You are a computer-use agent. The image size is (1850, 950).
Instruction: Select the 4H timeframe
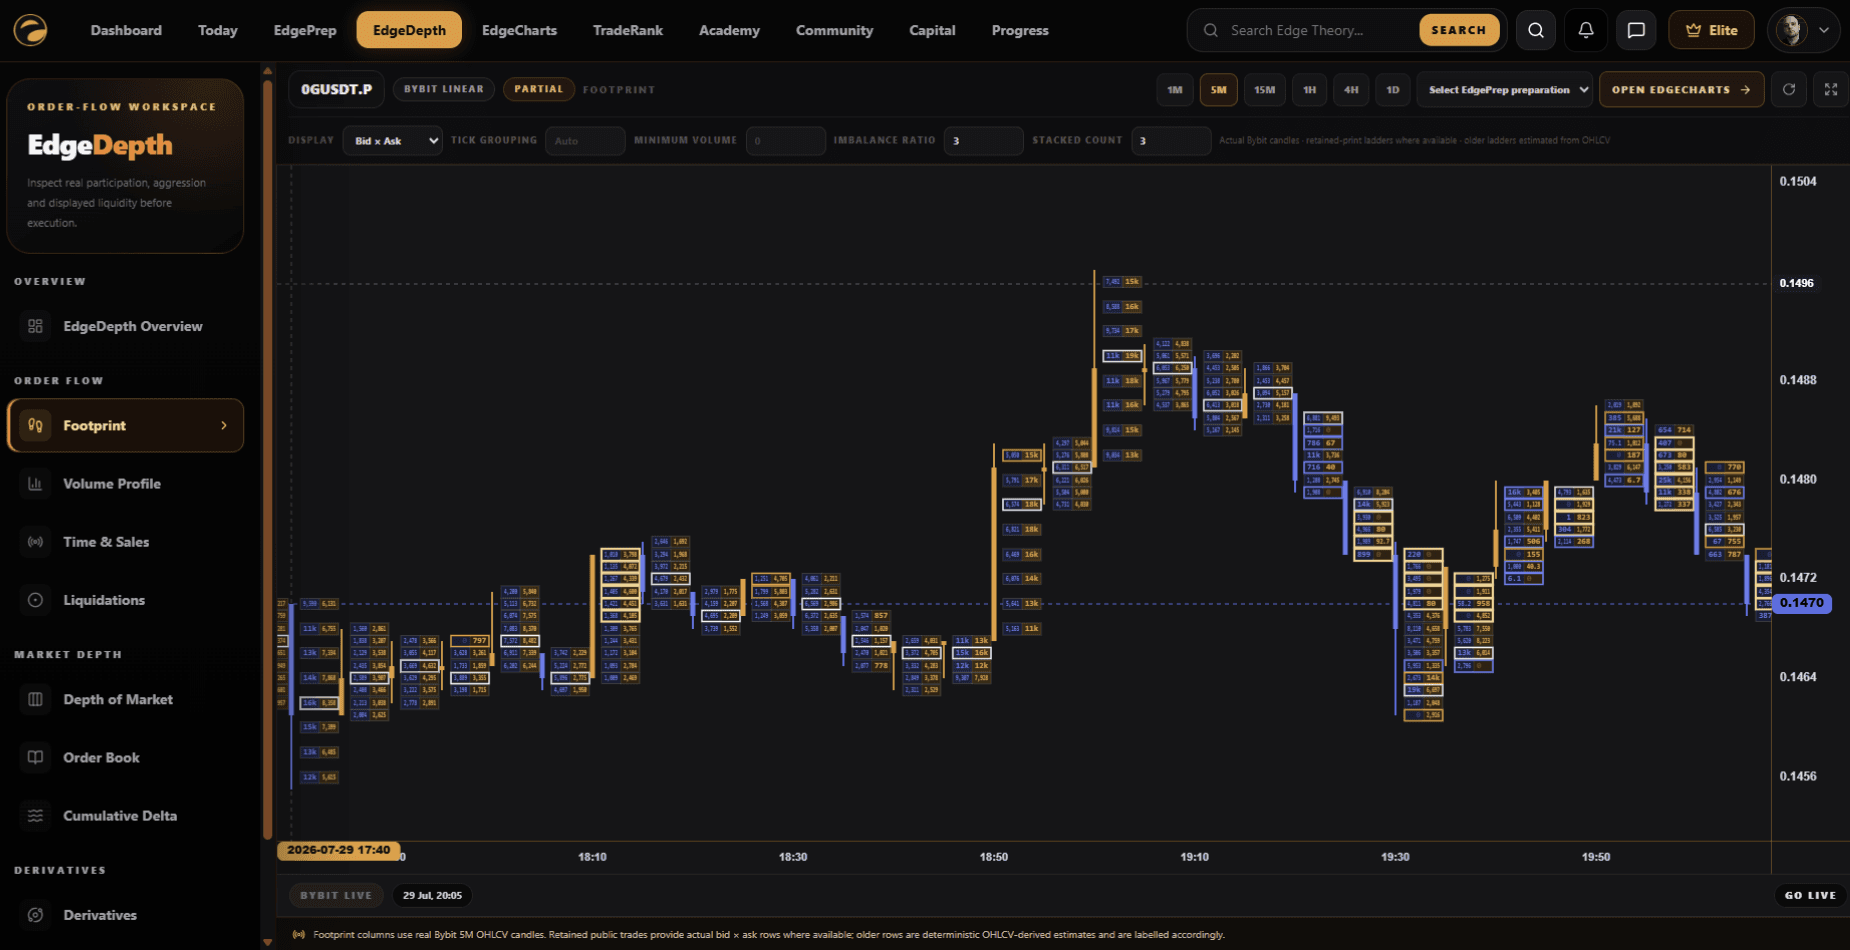pyautogui.click(x=1351, y=90)
